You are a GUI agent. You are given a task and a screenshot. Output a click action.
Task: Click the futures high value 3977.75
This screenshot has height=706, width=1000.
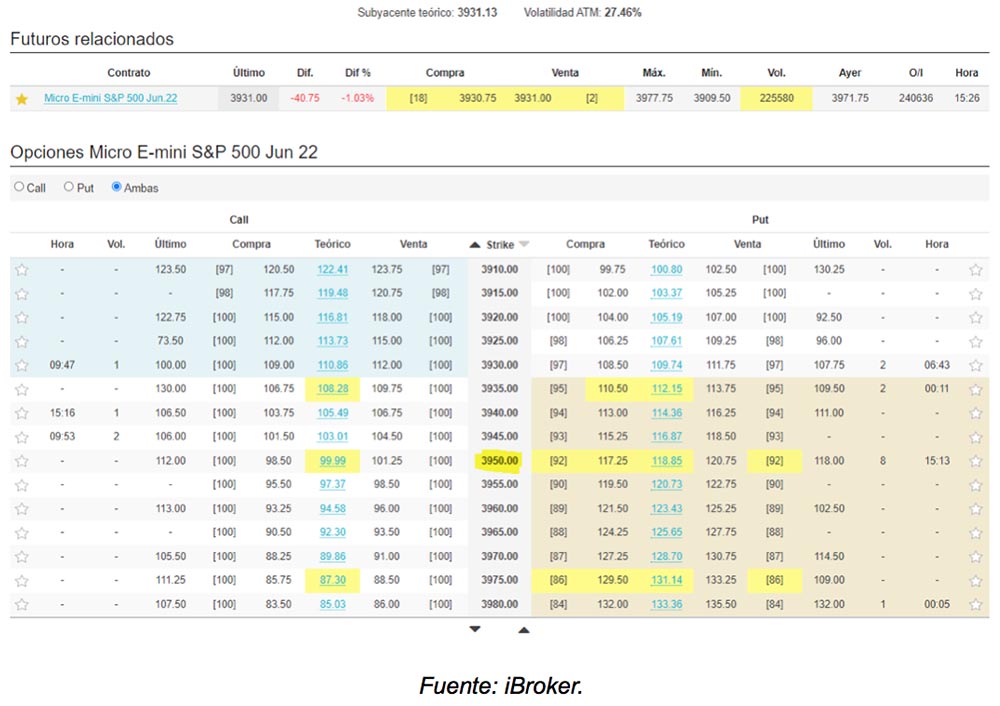(x=654, y=98)
